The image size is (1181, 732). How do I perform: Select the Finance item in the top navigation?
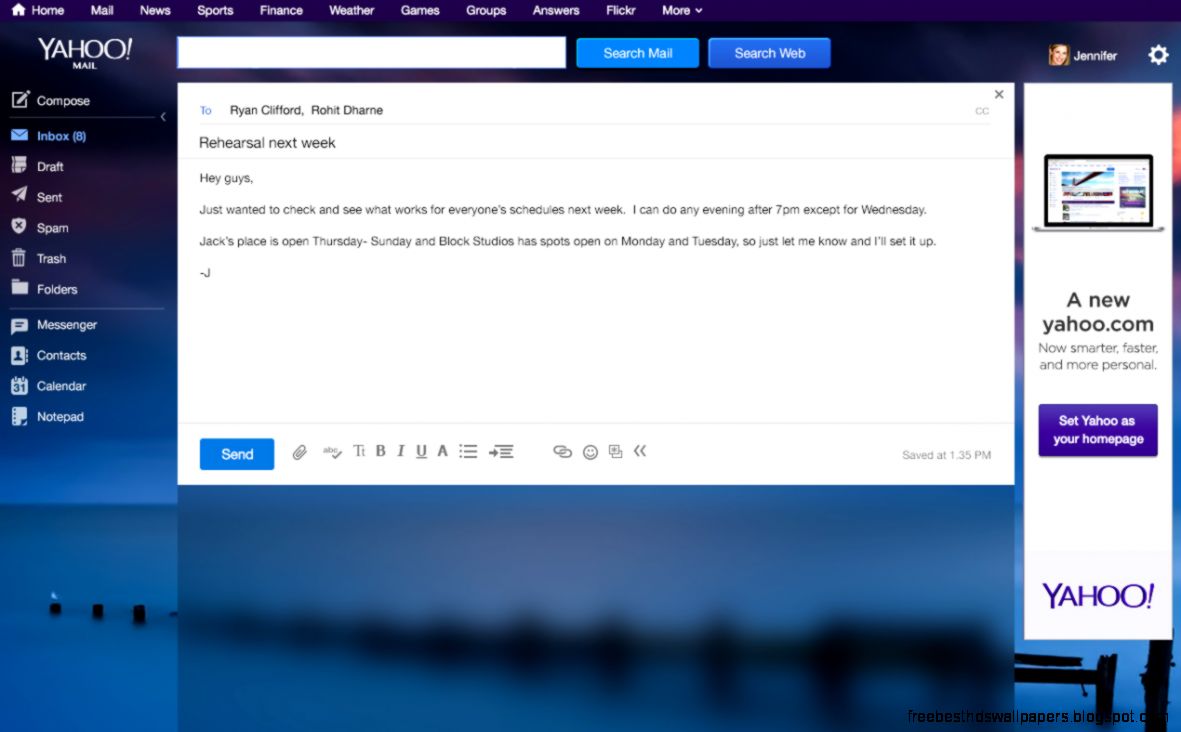[281, 10]
